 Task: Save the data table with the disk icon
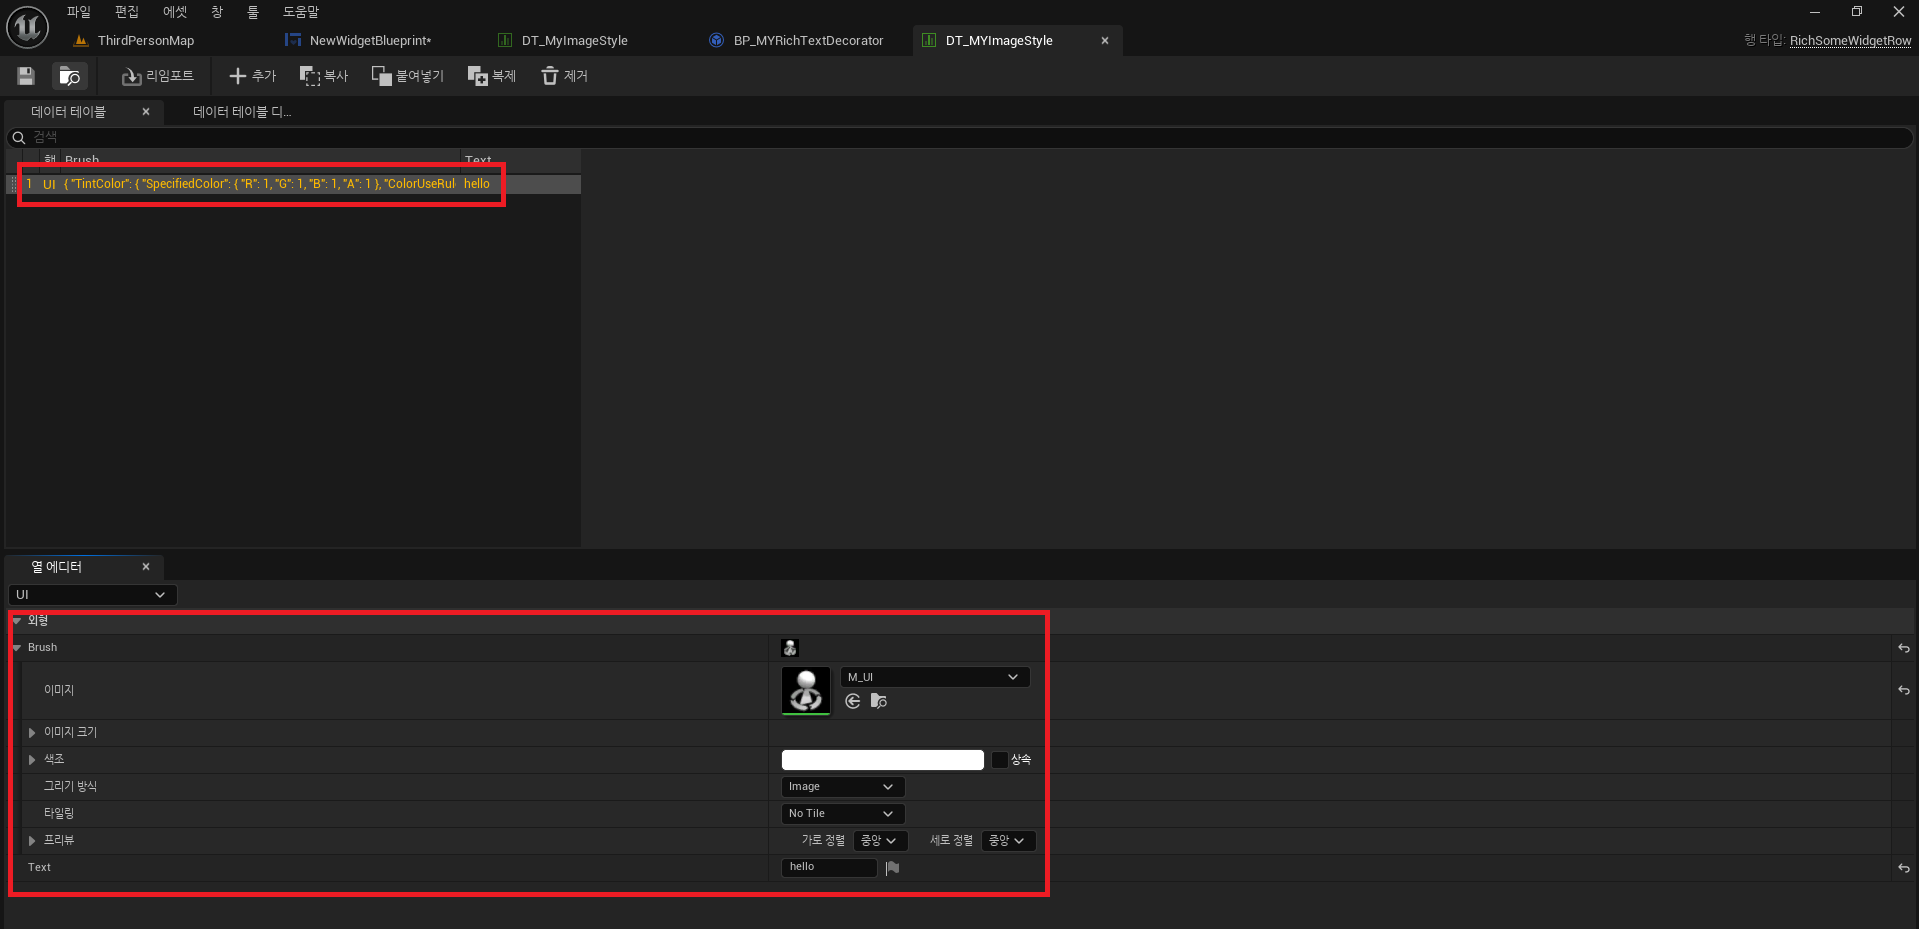[x=26, y=76]
